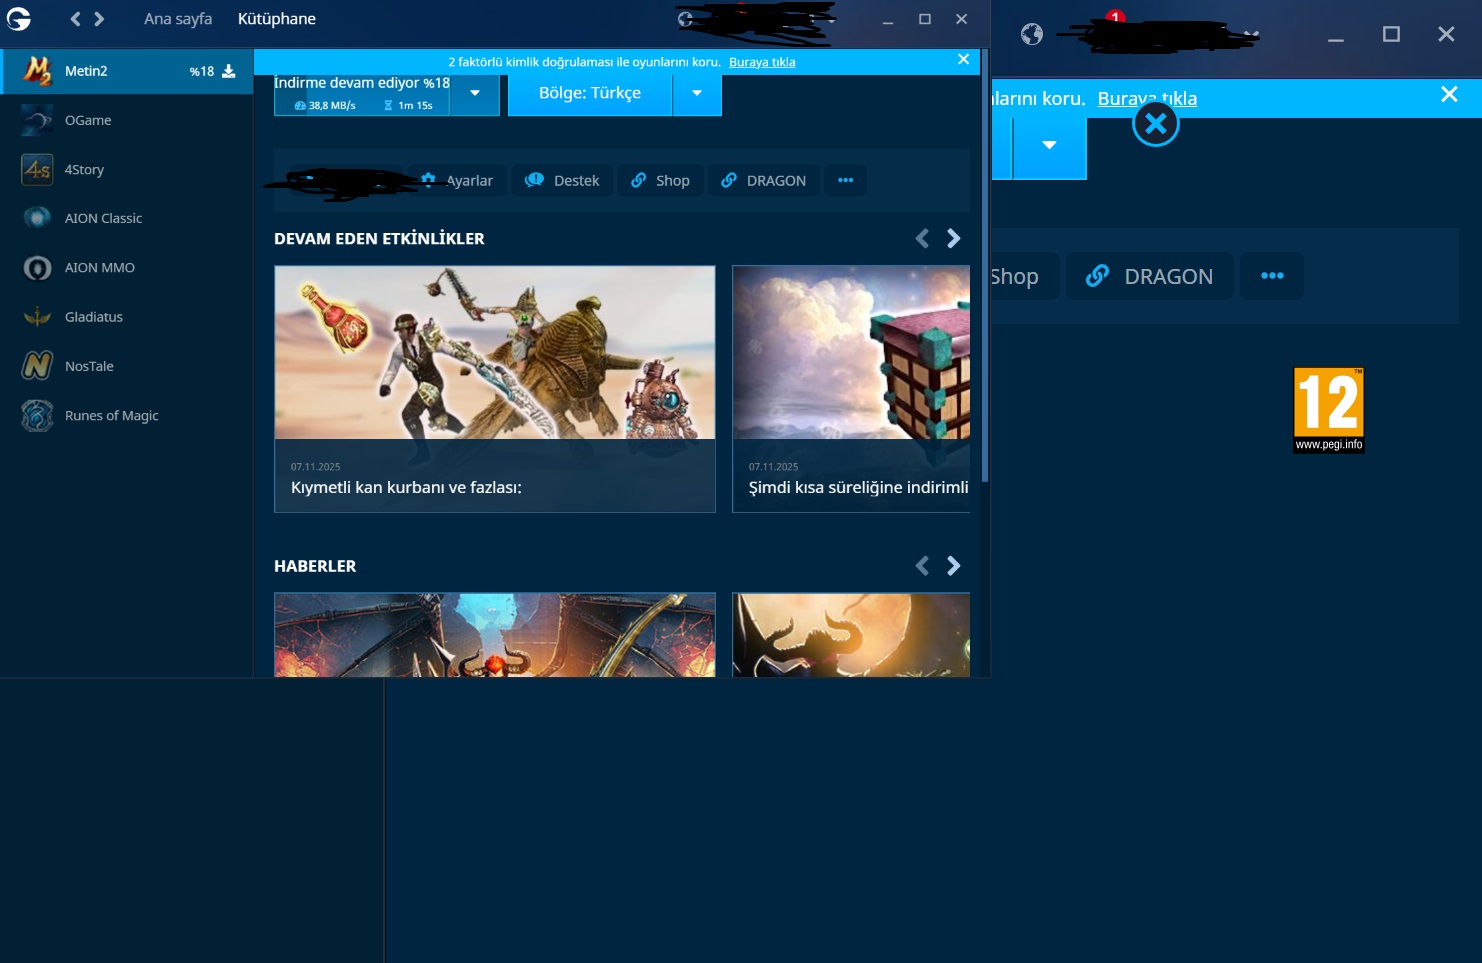Open the Bölge: Türkçe region dropdown arrow

[x=697, y=93]
